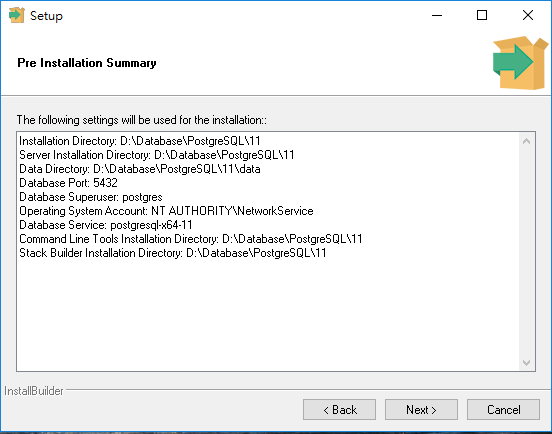
Task: Click the Stack Builder Installation Directory line
Action: point(173,253)
